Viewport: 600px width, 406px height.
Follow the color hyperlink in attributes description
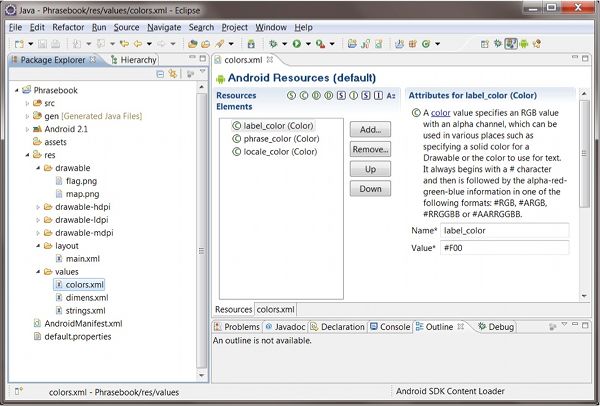click(440, 113)
